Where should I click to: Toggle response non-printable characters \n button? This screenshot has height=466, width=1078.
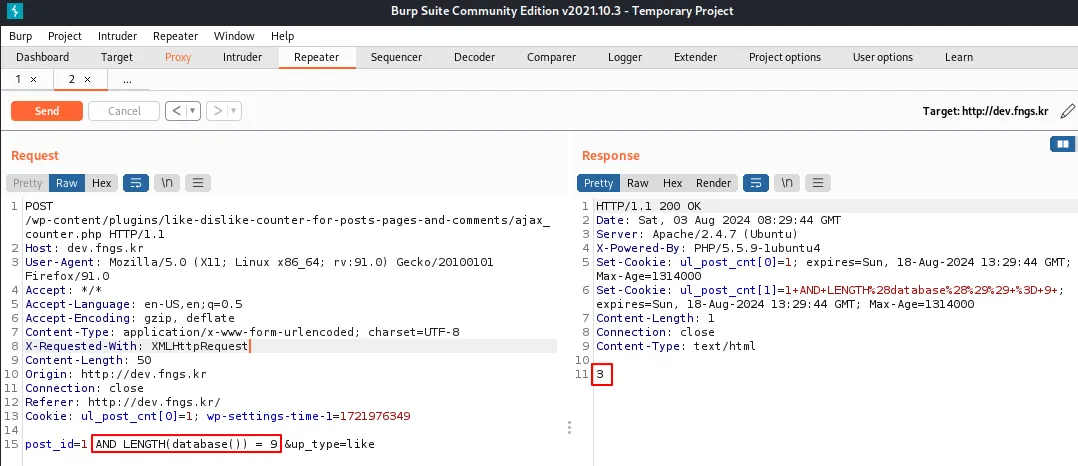click(787, 183)
